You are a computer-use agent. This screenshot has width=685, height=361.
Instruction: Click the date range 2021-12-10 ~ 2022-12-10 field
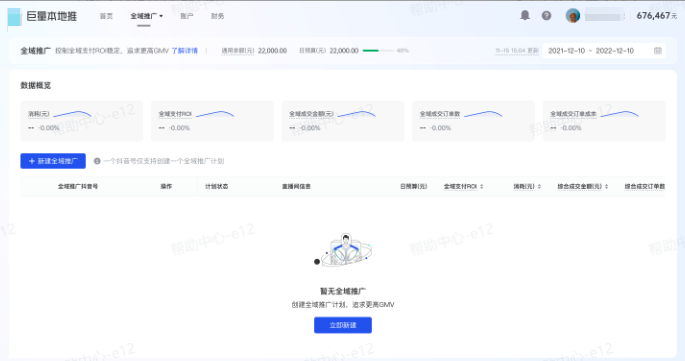[x=605, y=51]
